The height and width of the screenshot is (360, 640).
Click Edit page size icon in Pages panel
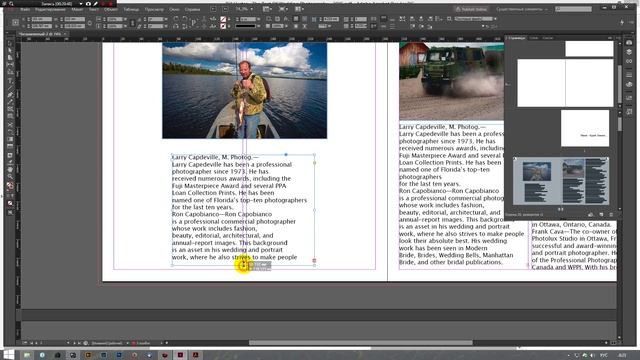coord(591,215)
